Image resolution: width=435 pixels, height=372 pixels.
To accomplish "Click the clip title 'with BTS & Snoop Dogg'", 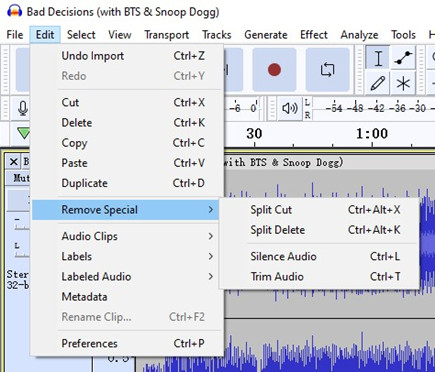I will [x=284, y=162].
